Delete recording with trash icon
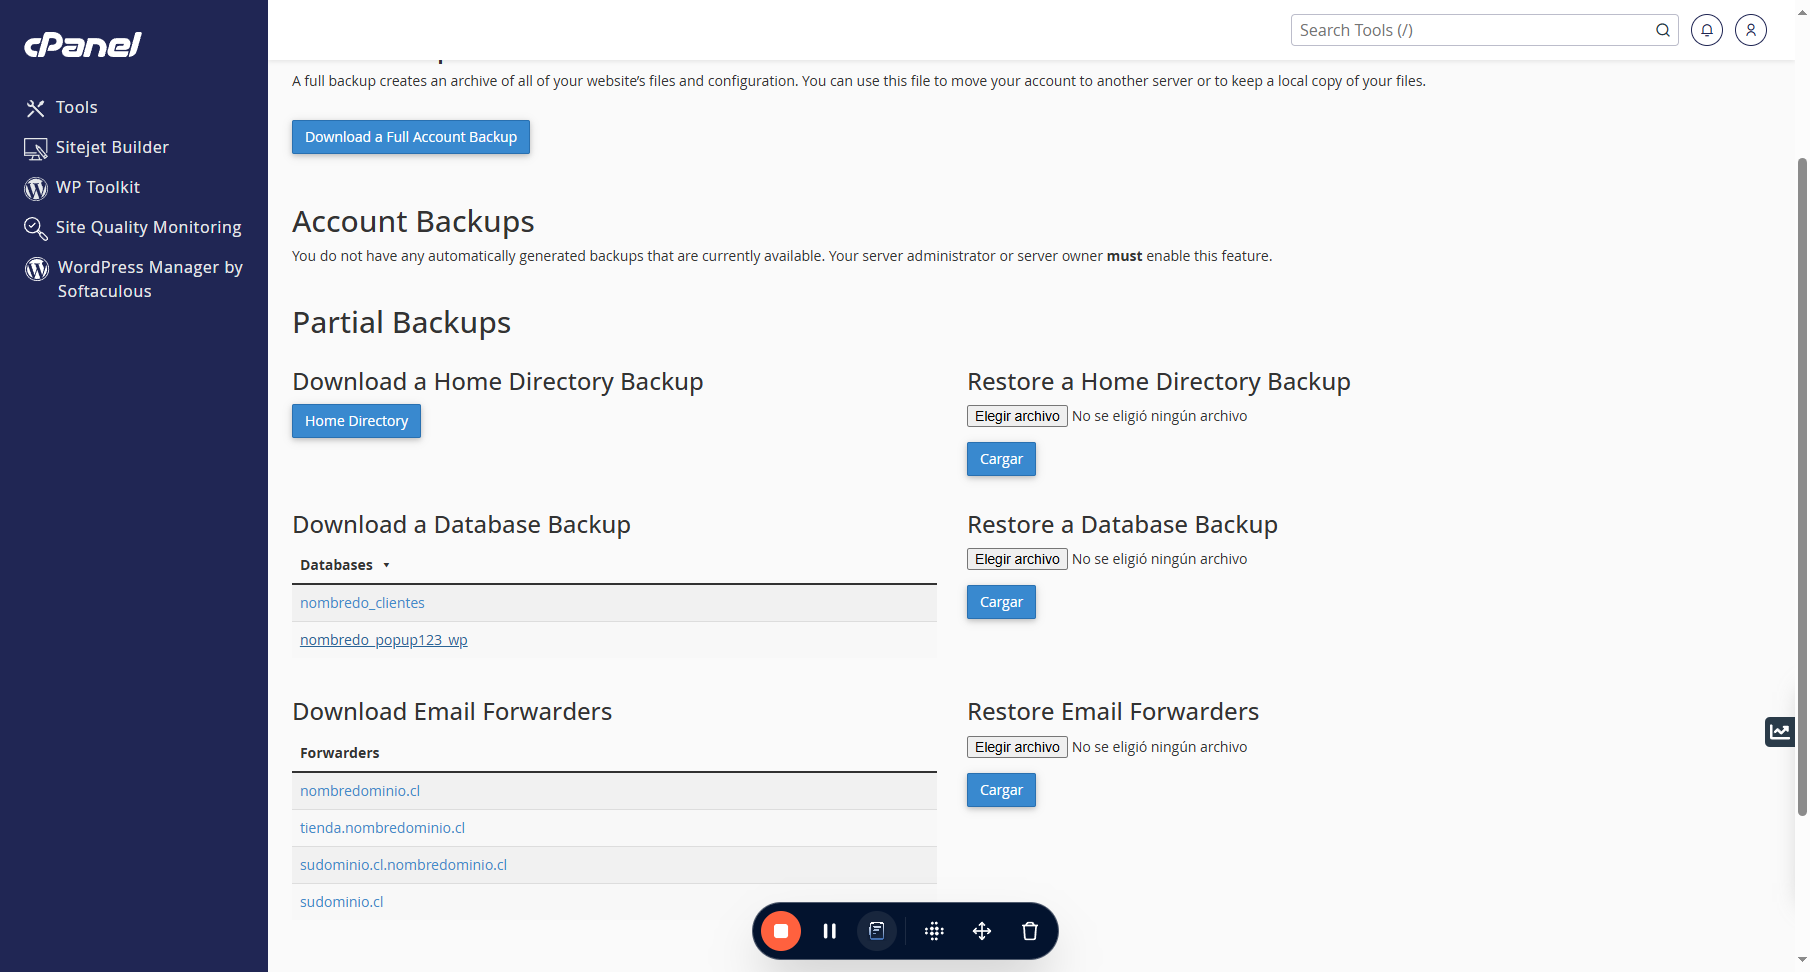Viewport: 1810px width, 972px height. coord(1030,931)
